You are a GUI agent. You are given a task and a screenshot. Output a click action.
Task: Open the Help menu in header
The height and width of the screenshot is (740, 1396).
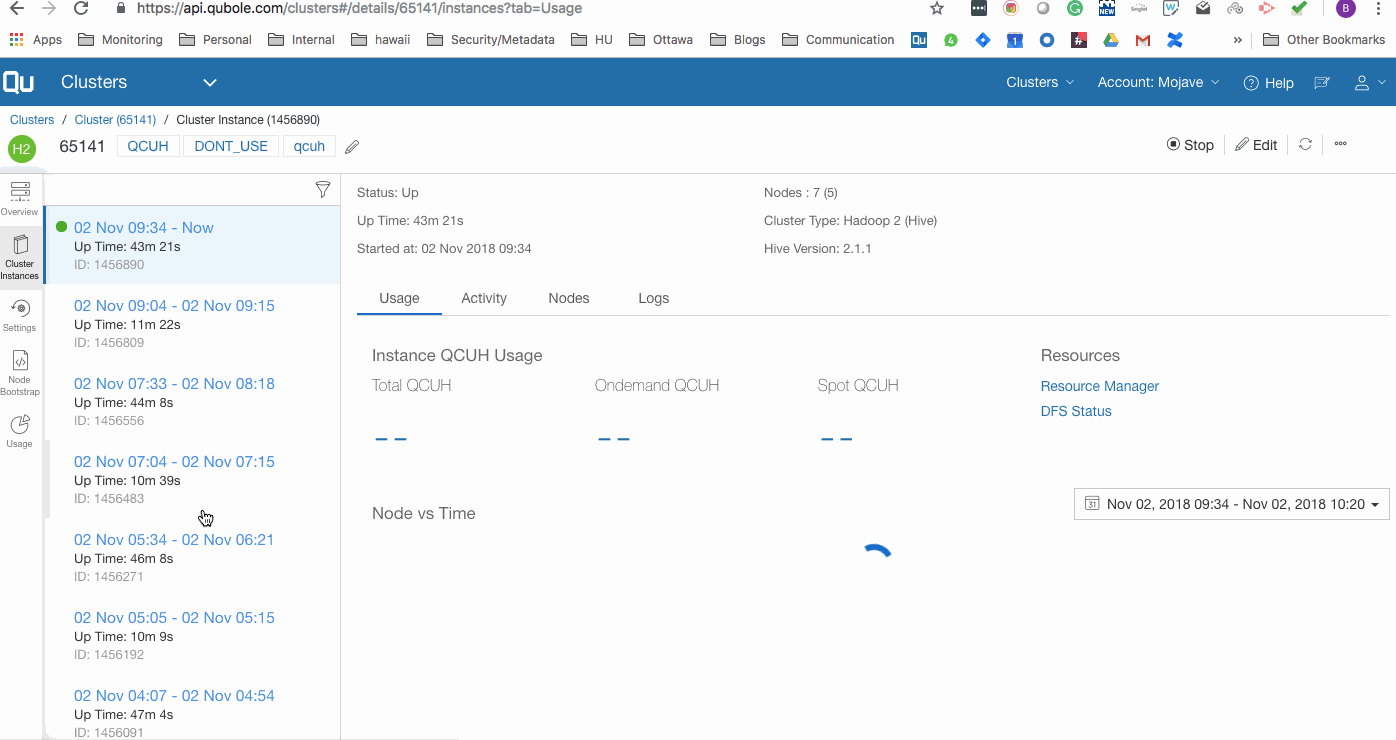[1268, 83]
